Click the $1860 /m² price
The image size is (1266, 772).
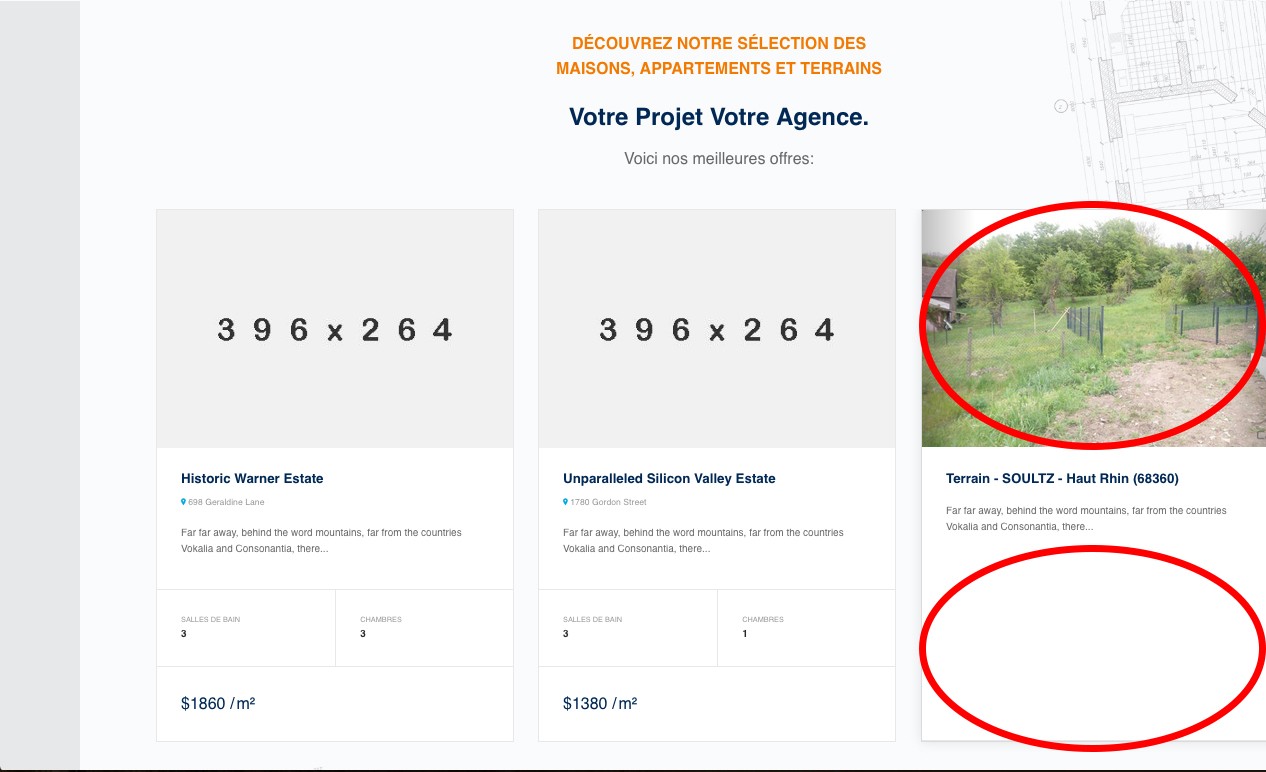coord(218,704)
